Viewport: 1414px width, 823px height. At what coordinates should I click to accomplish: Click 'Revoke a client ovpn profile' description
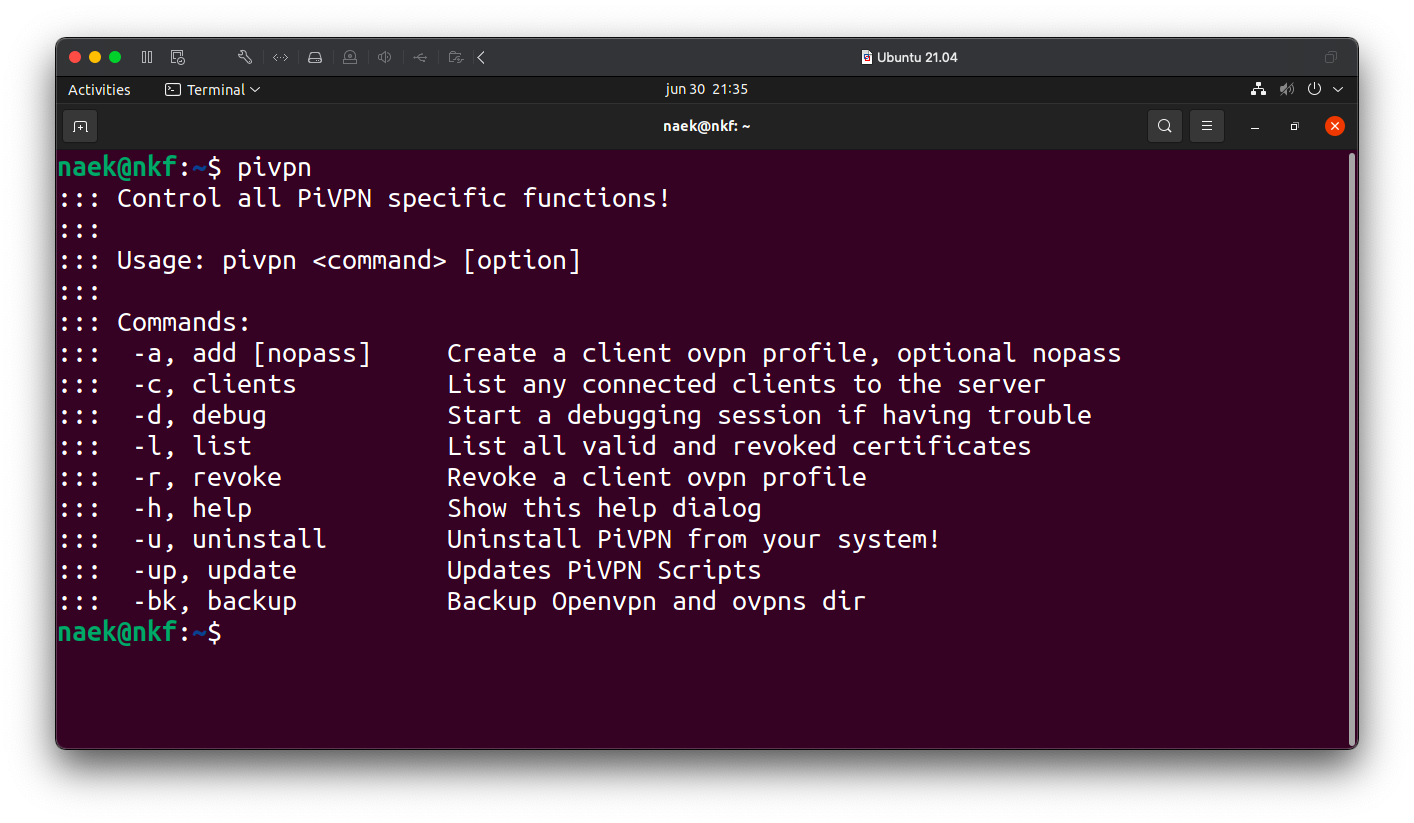656,478
